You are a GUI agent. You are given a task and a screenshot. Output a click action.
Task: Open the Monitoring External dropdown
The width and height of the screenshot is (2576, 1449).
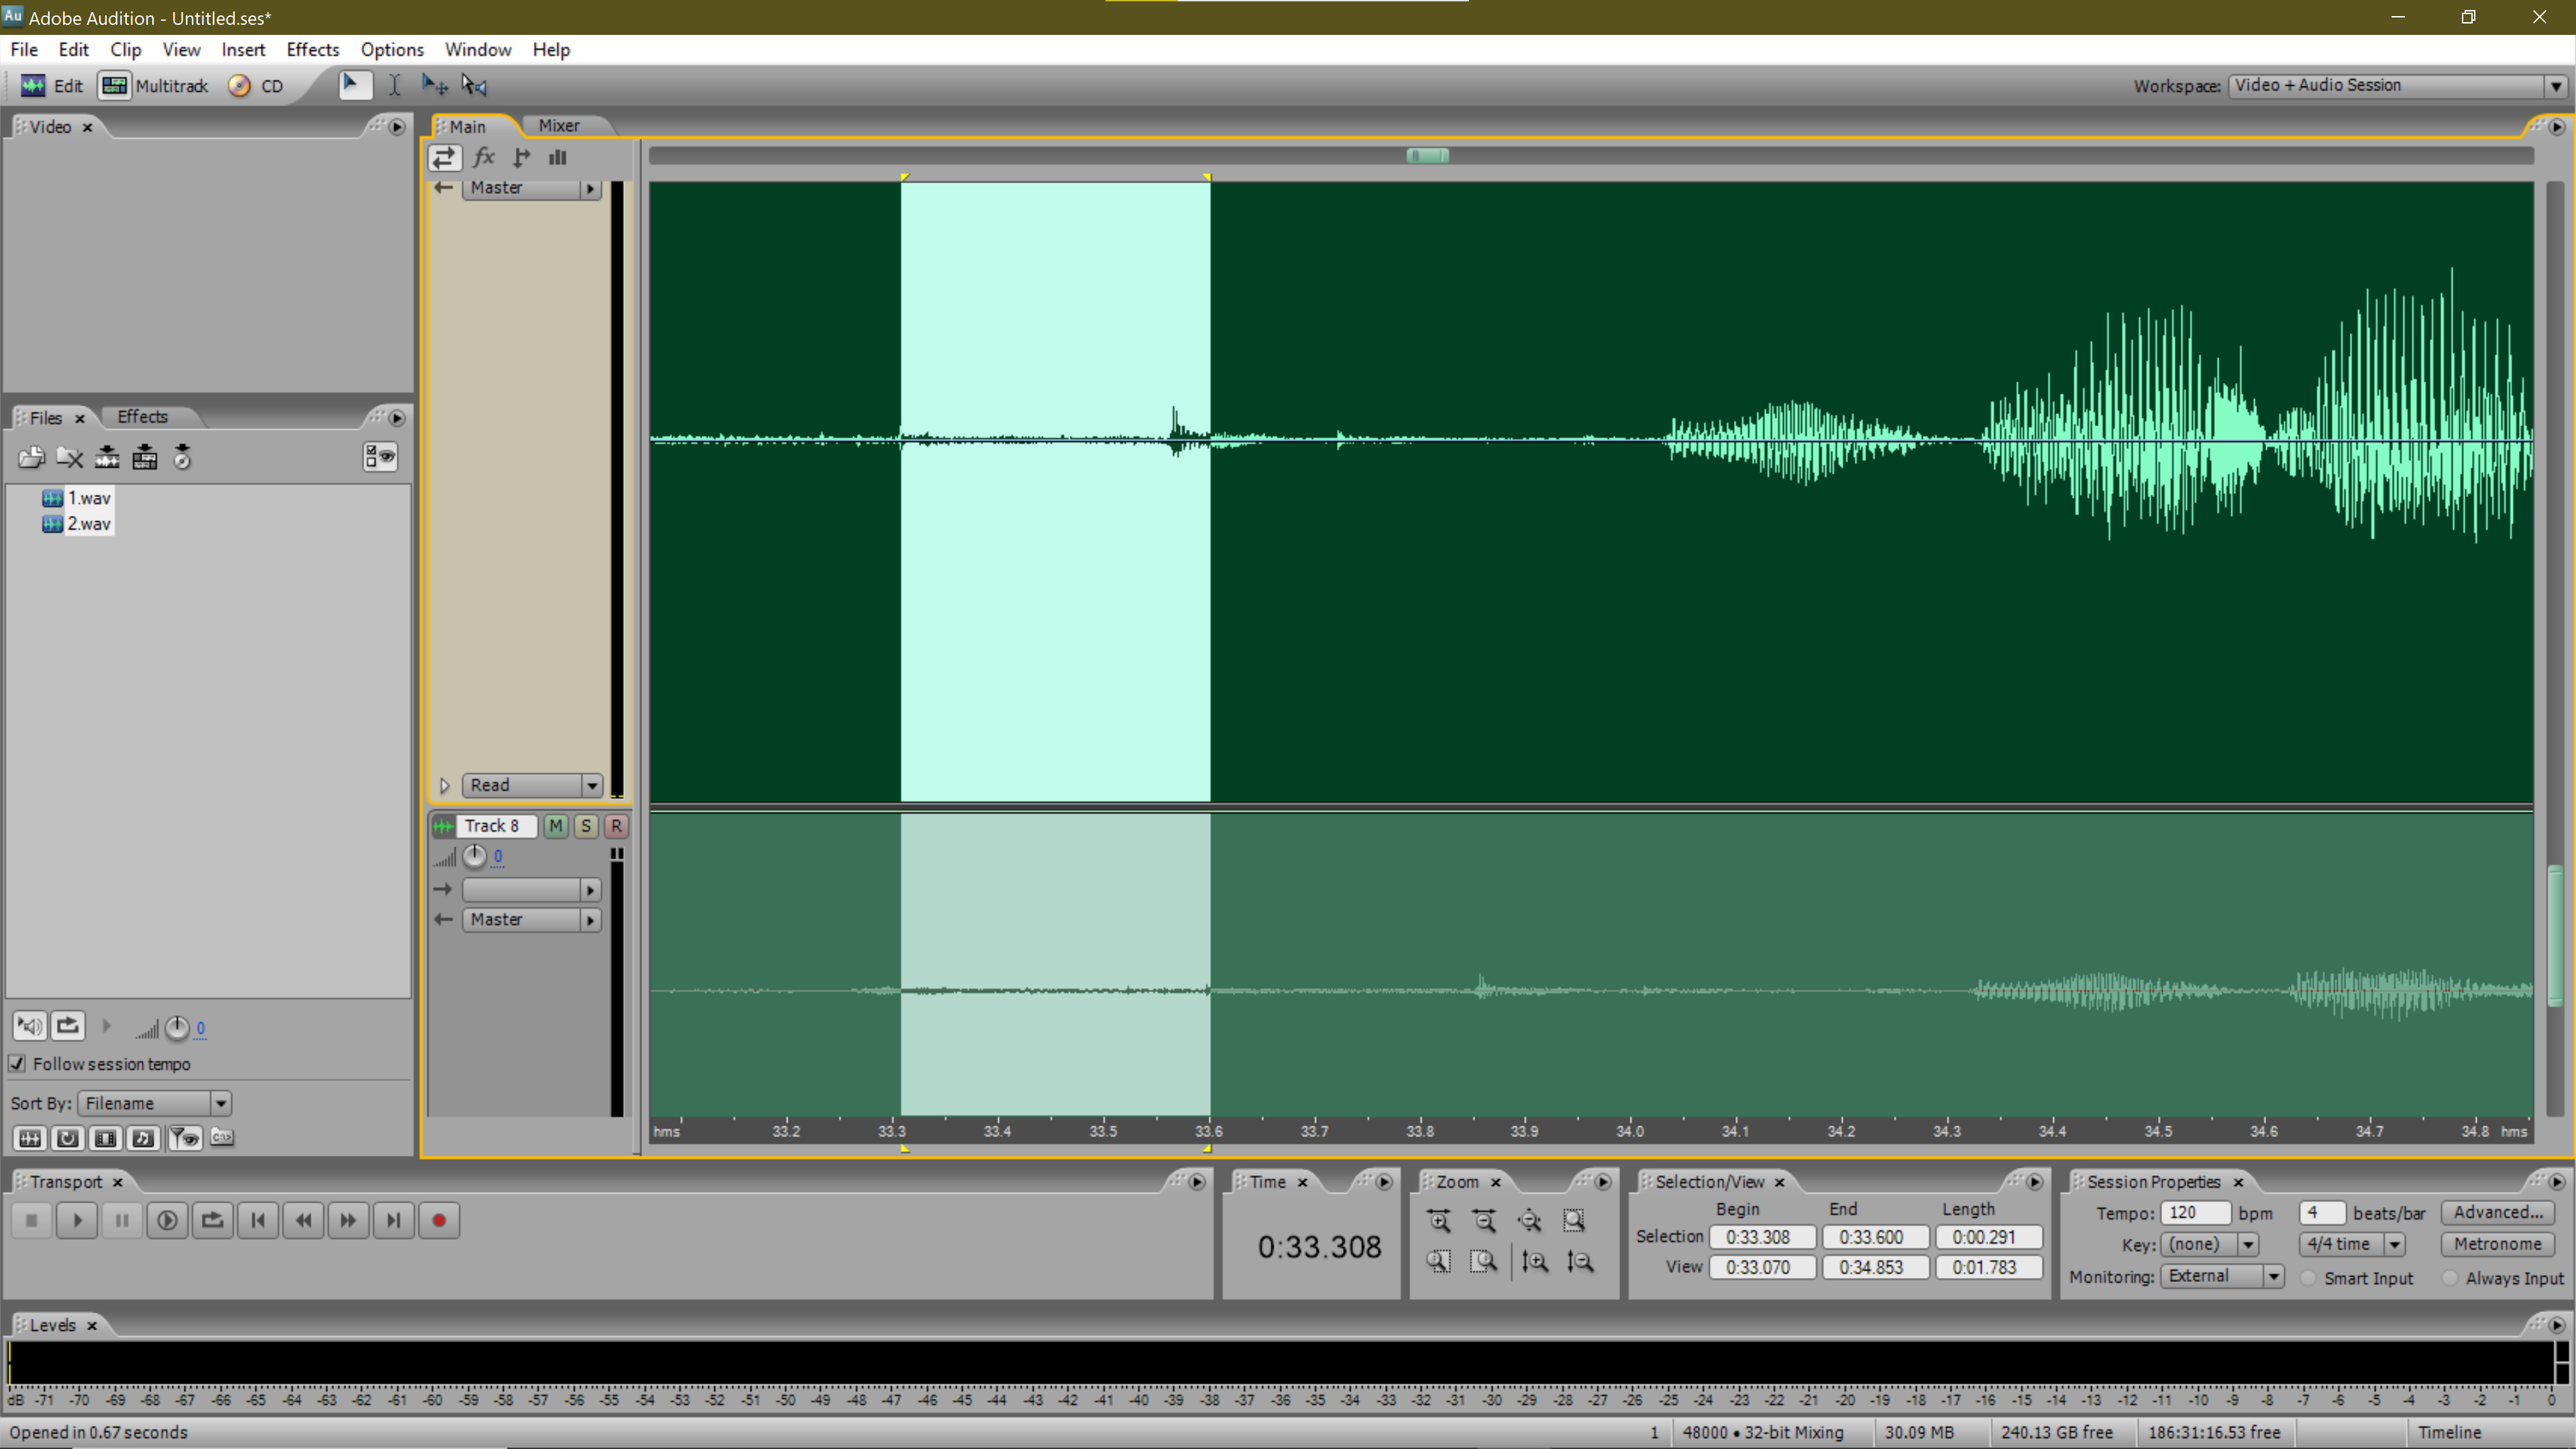pyautogui.click(x=2273, y=1276)
